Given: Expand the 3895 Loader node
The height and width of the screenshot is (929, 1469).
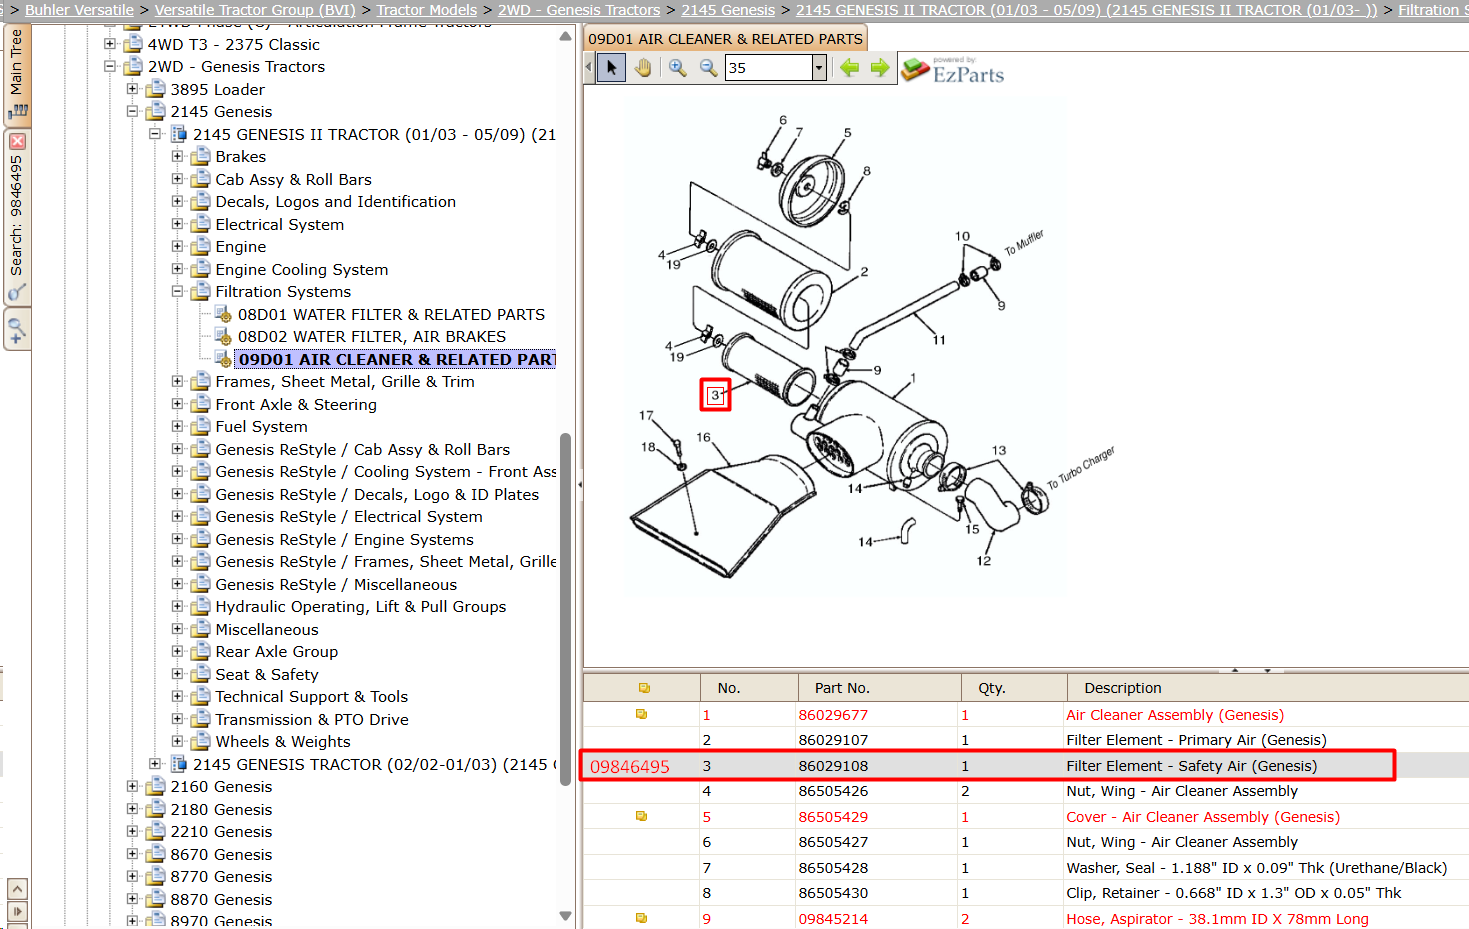Looking at the screenshot, I should 132,89.
